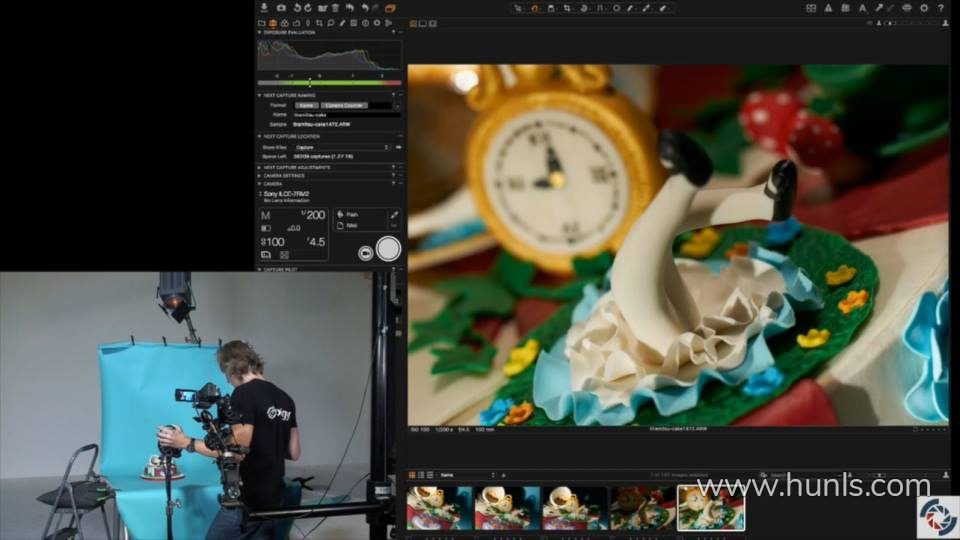Collapse the Camera panel
This screenshot has height=540, width=960.
(x=260, y=184)
